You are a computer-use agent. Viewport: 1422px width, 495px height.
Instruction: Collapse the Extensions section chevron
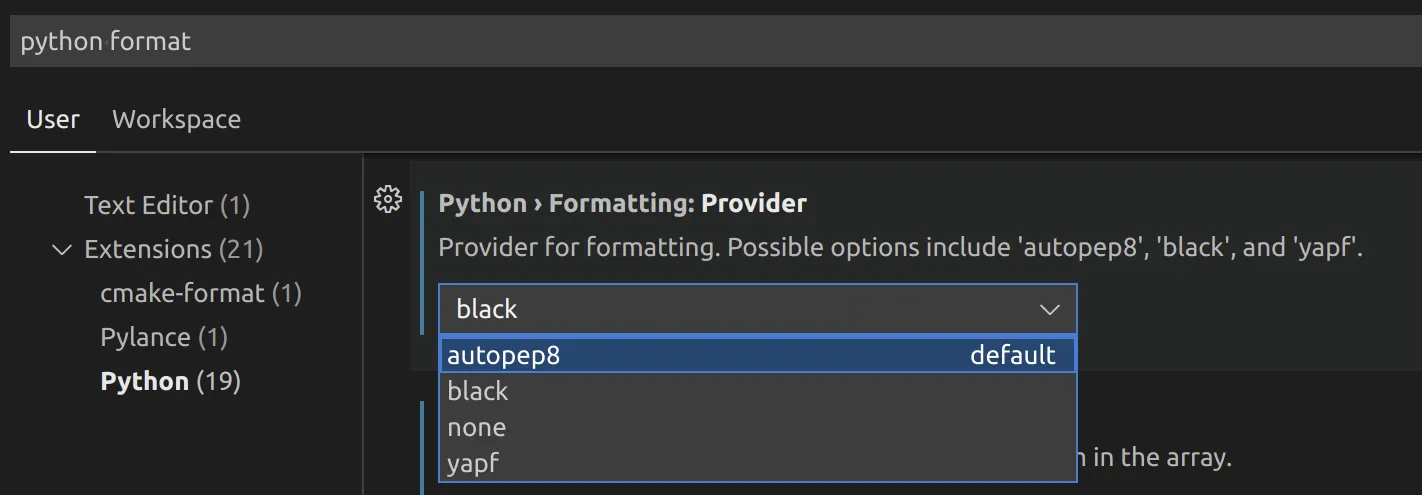[x=62, y=249]
